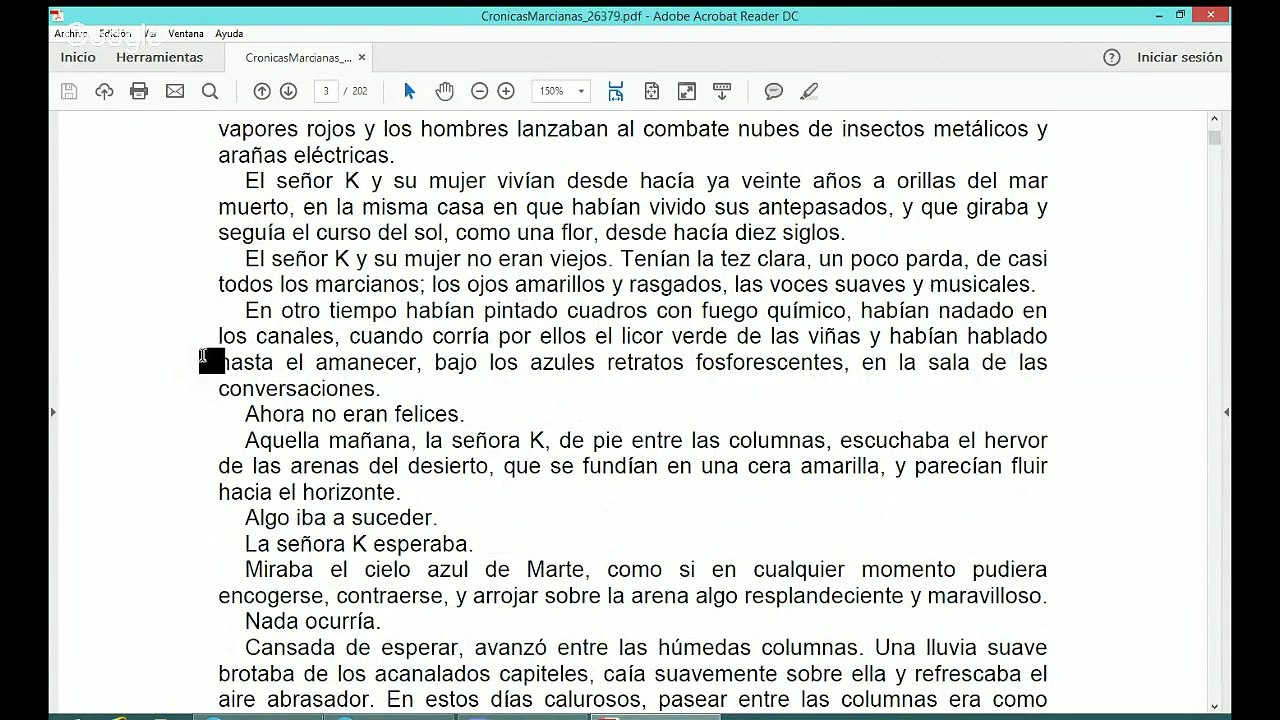The width and height of the screenshot is (1280, 720).
Task: Click scrollbar down arrow
Action: (x=1215, y=706)
